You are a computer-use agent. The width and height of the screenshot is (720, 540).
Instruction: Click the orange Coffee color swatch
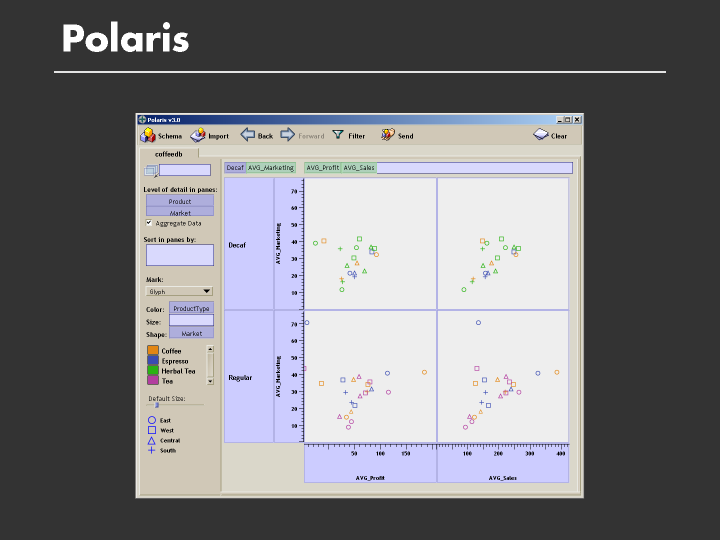click(152, 350)
